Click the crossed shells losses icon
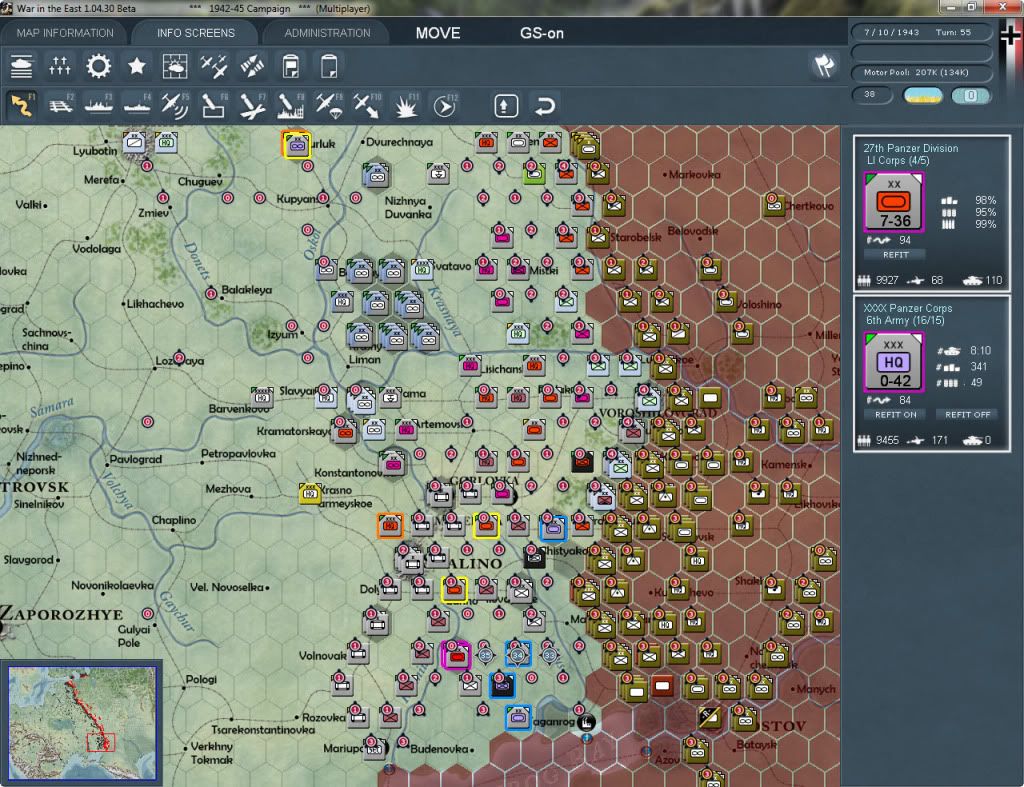The height and width of the screenshot is (787, 1024). click(x=252, y=66)
